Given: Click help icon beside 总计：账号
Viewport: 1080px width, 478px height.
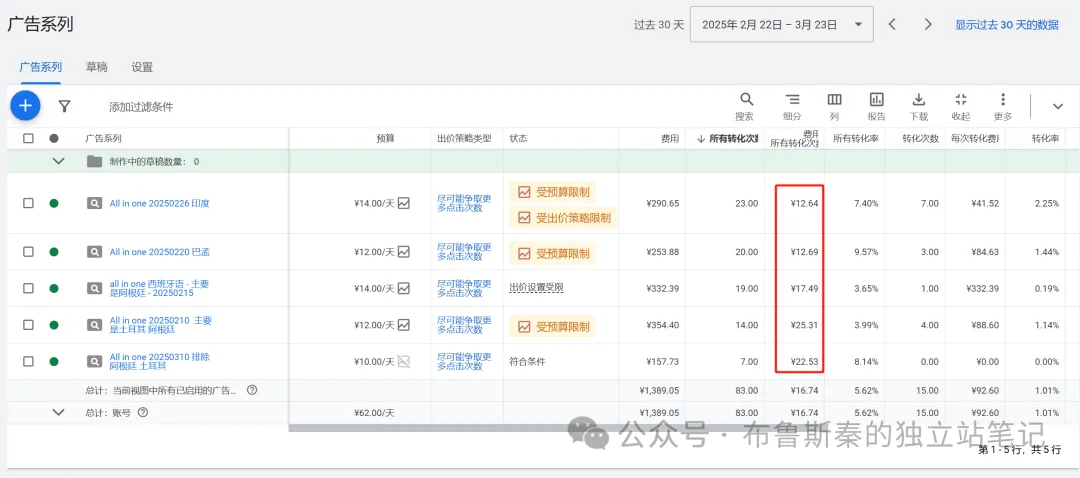Looking at the screenshot, I should tap(143, 413).
